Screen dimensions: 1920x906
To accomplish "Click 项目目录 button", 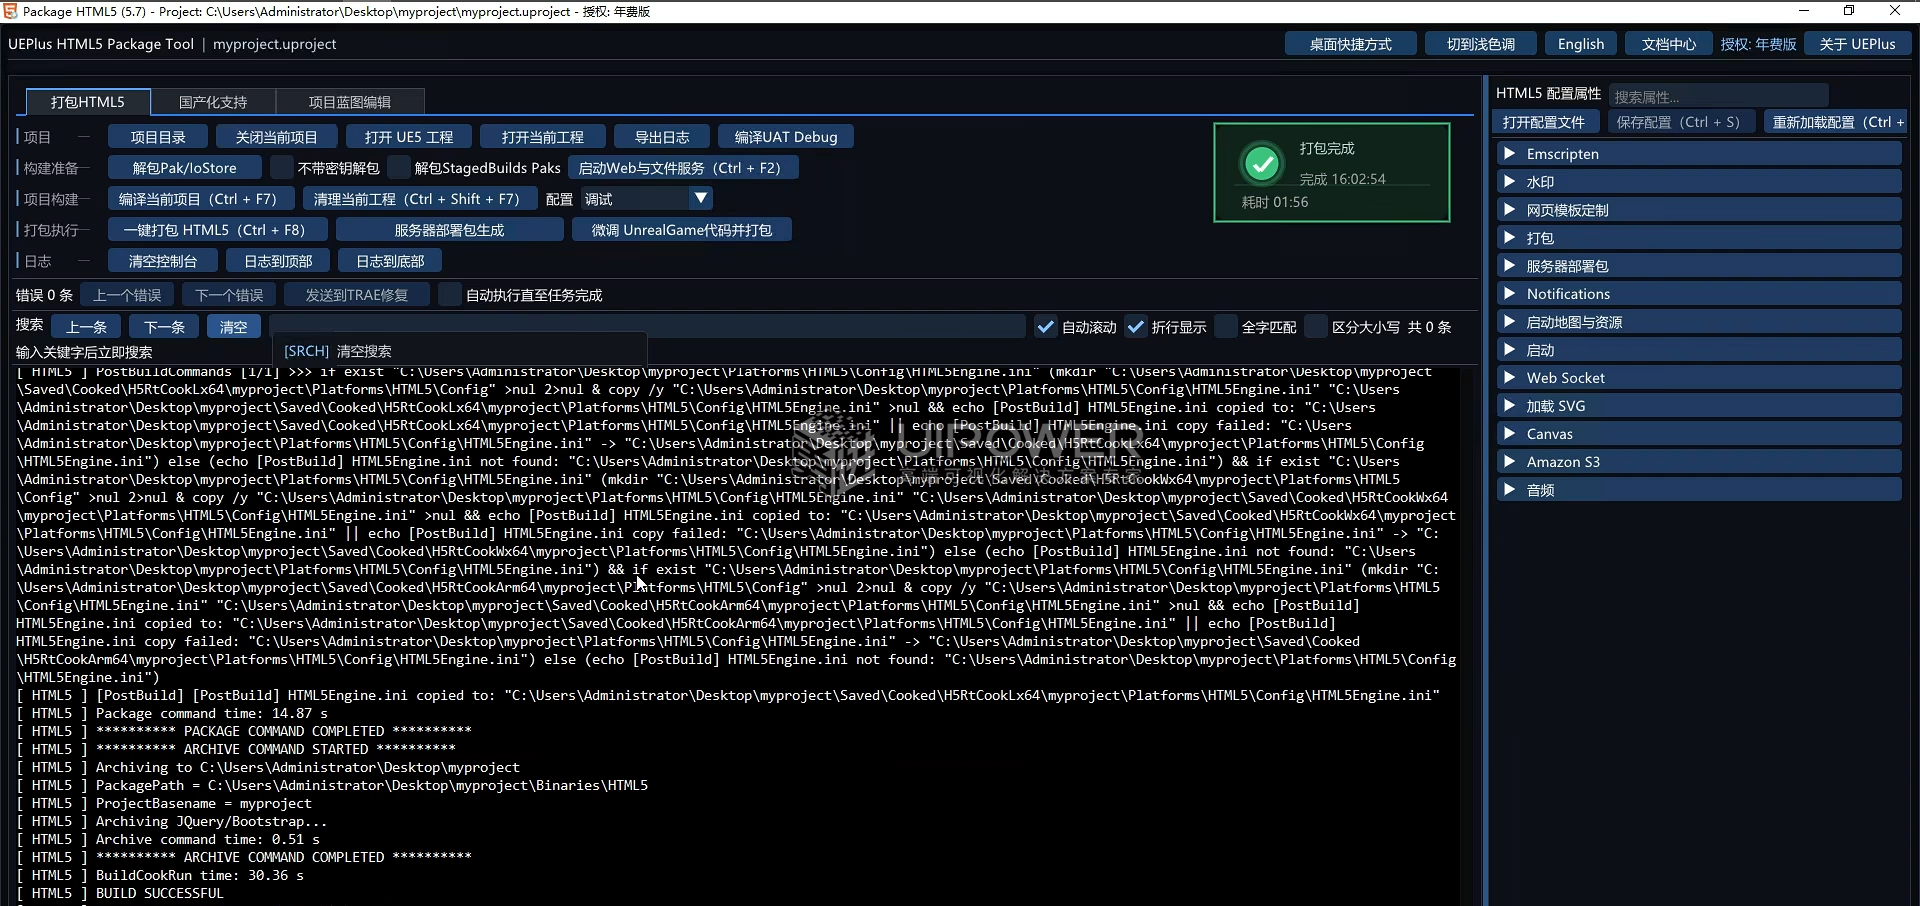I will click(x=158, y=137).
